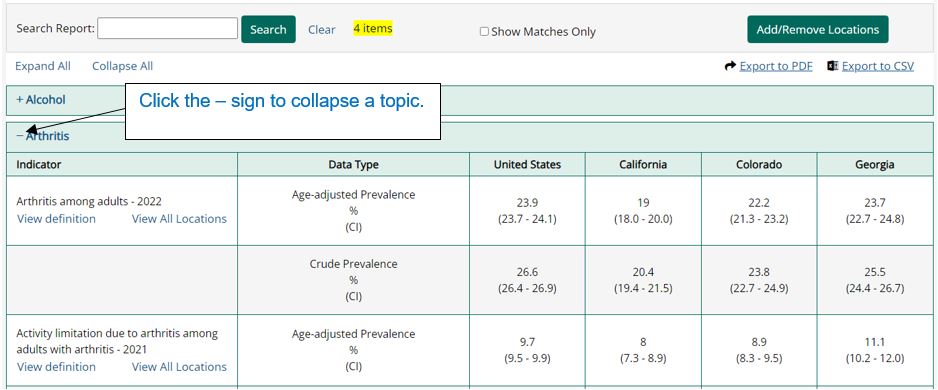The height and width of the screenshot is (390, 938).
Task: Click the highlighted 4 items count
Action: pos(373,28)
